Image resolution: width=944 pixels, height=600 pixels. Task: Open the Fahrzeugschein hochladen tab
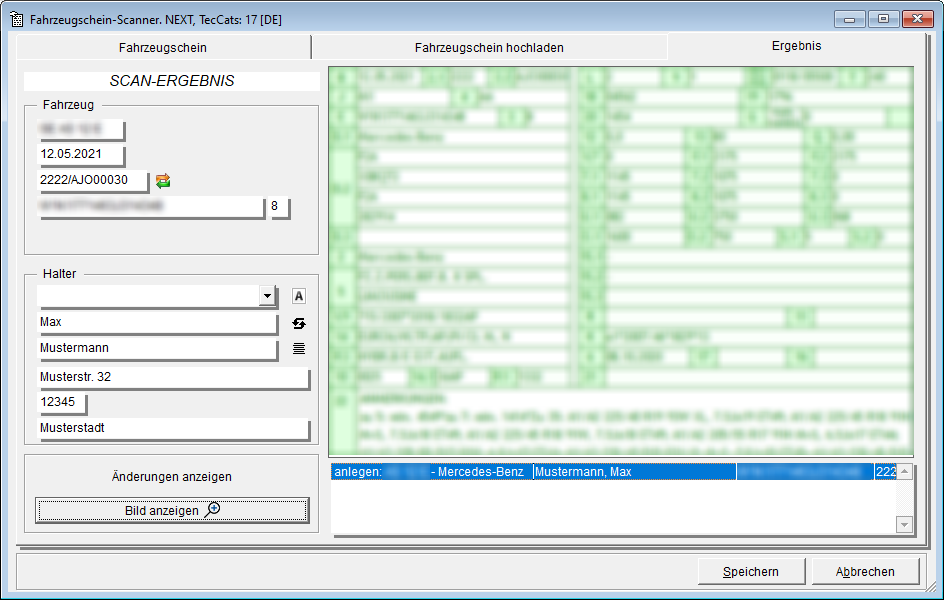click(x=489, y=46)
